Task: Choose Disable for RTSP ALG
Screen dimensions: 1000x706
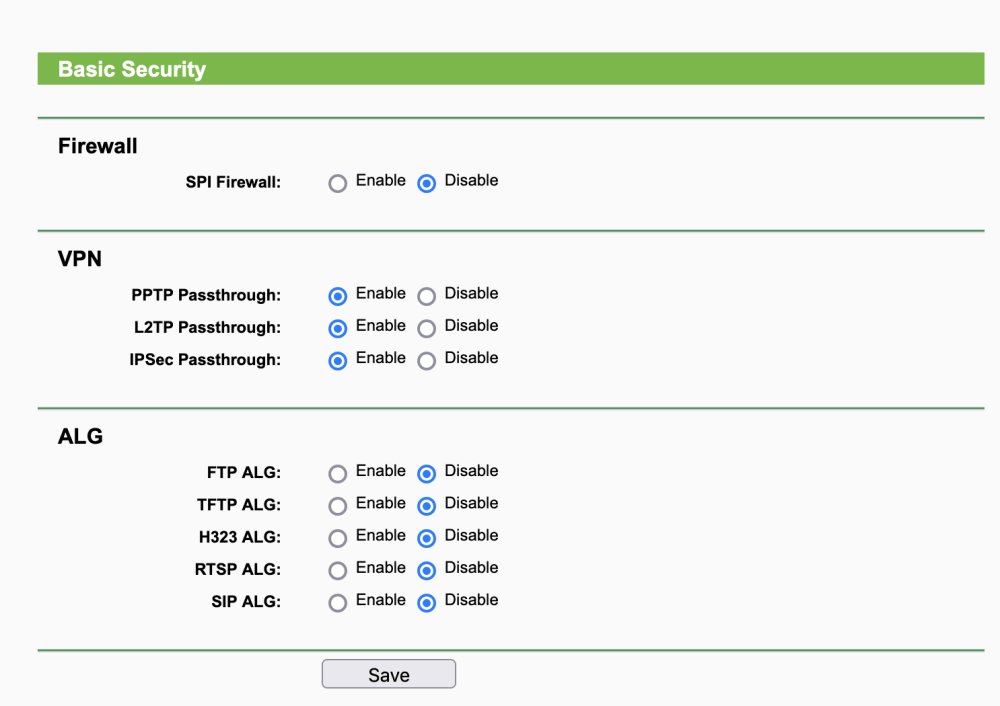Action: tap(427, 570)
